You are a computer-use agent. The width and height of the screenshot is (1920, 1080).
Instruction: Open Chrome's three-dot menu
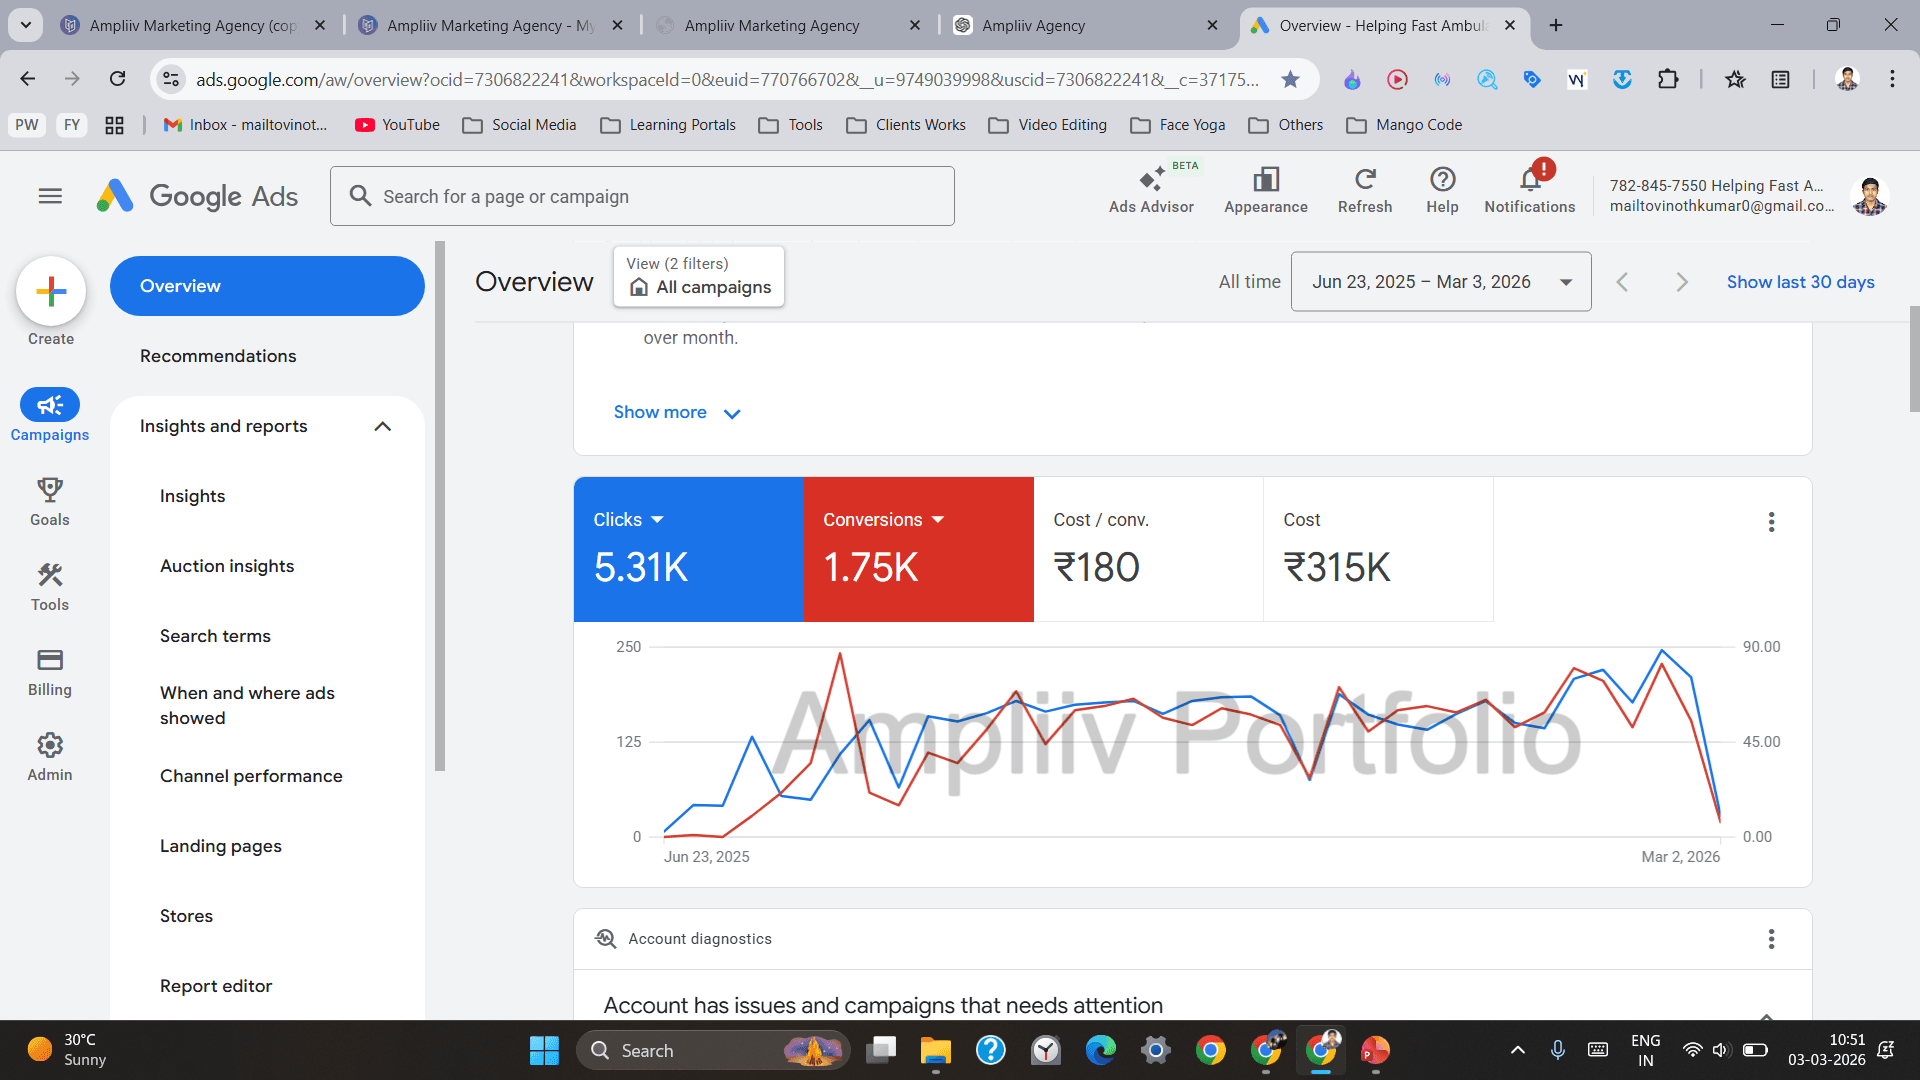click(x=1892, y=79)
